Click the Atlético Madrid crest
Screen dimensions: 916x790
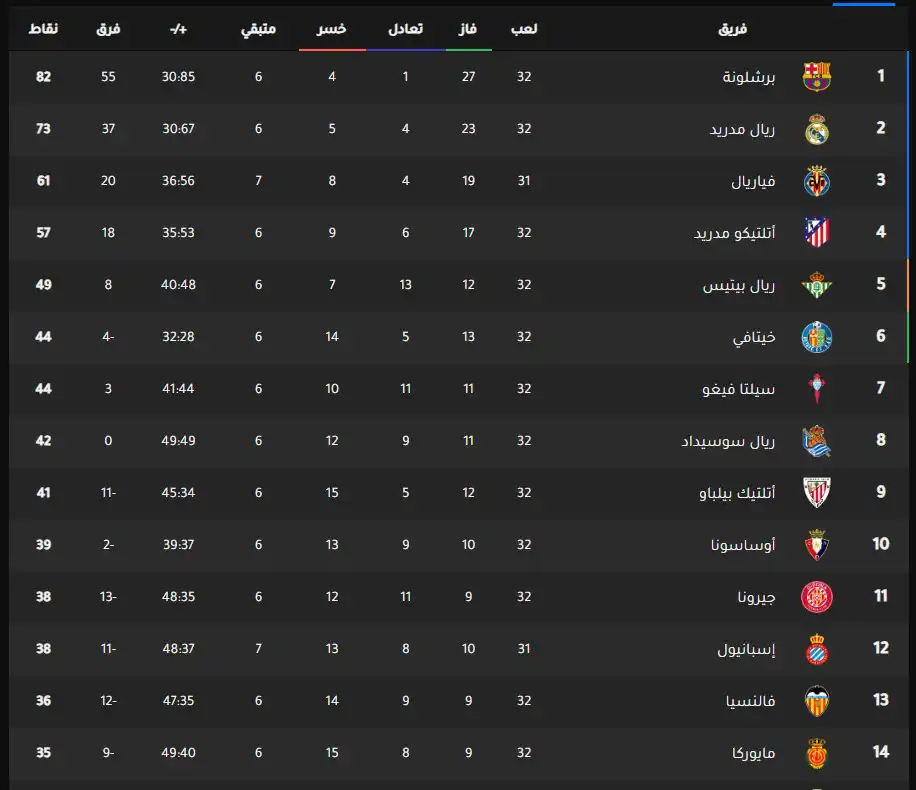817,233
